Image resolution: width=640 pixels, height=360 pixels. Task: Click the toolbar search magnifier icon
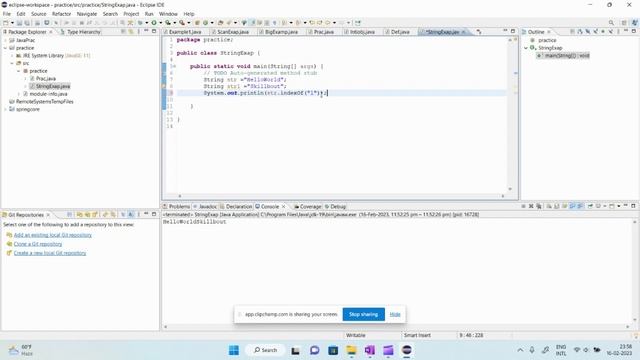(x=611, y=23)
